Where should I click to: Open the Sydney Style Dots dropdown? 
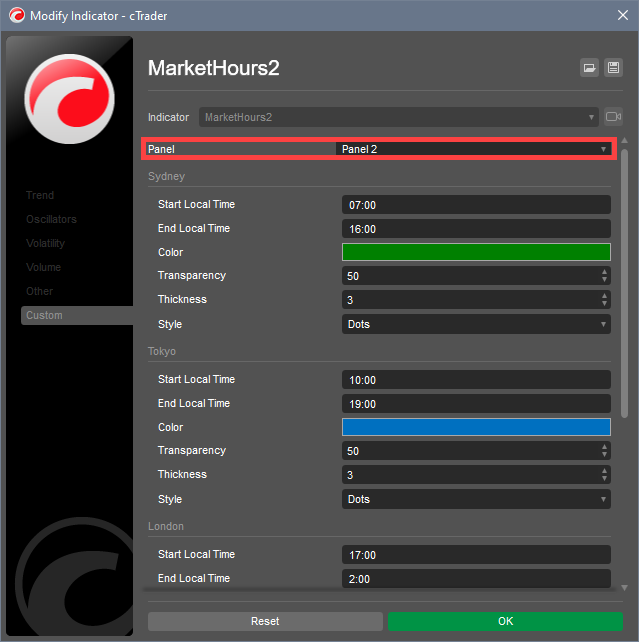(476, 324)
